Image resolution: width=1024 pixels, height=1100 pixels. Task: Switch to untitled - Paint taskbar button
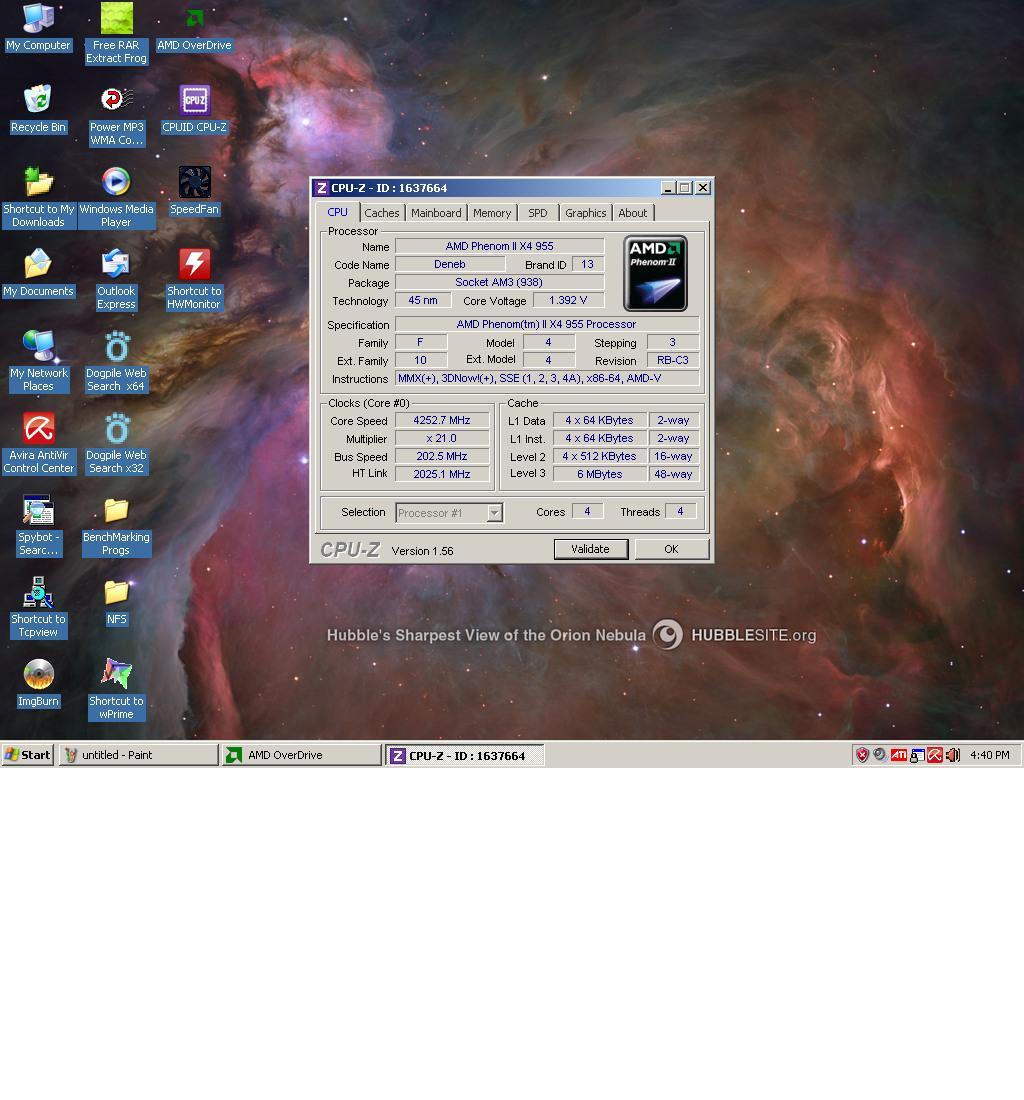(x=139, y=755)
